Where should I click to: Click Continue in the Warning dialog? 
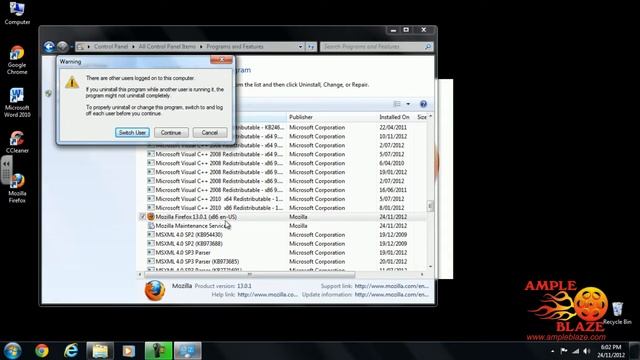pyautogui.click(x=171, y=133)
